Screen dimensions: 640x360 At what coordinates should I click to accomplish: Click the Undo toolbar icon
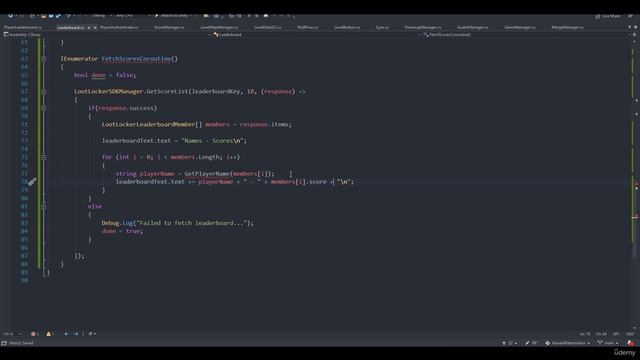tap(68, 16)
